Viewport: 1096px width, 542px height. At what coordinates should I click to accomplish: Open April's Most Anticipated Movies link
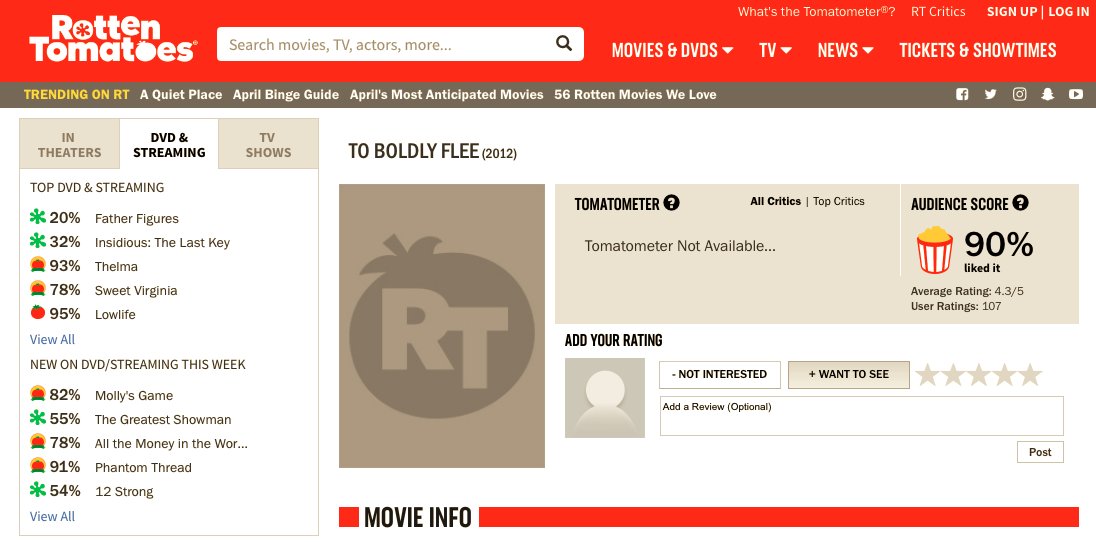(447, 94)
